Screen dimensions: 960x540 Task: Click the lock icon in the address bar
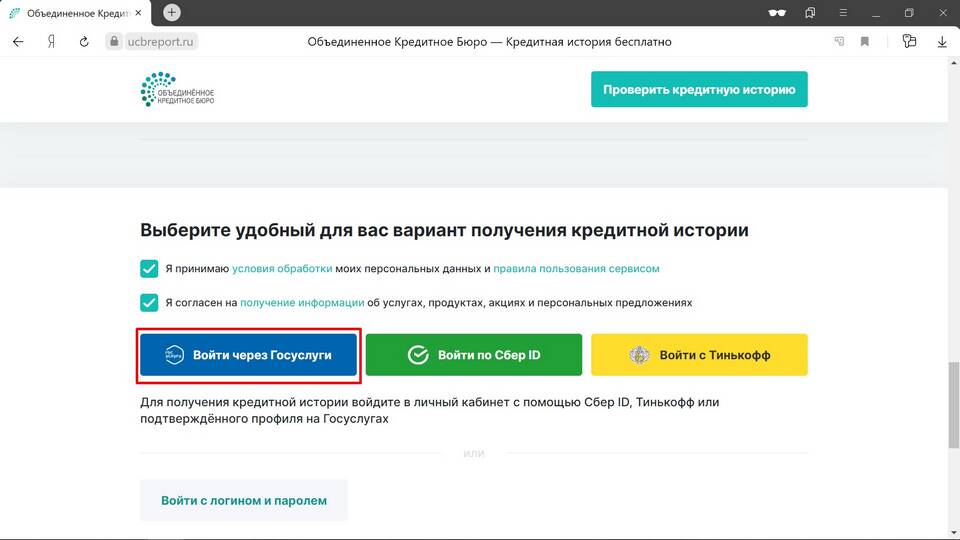coord(114,42)
